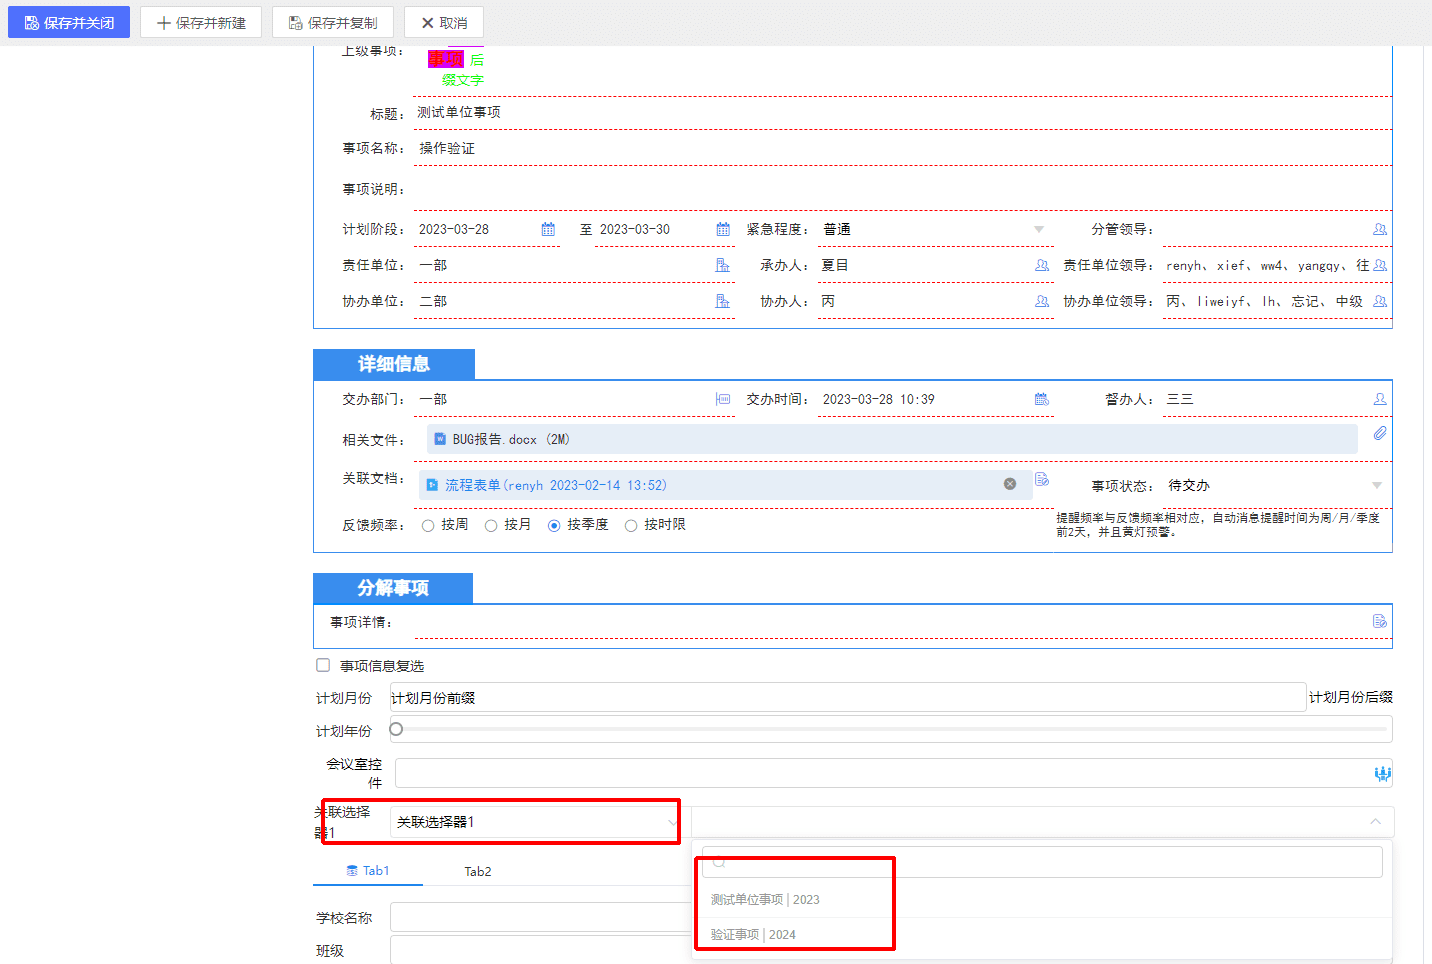Focus the 事项详情 input field
The width and height of the screenshot is (1432, 964).
point(892,622)
